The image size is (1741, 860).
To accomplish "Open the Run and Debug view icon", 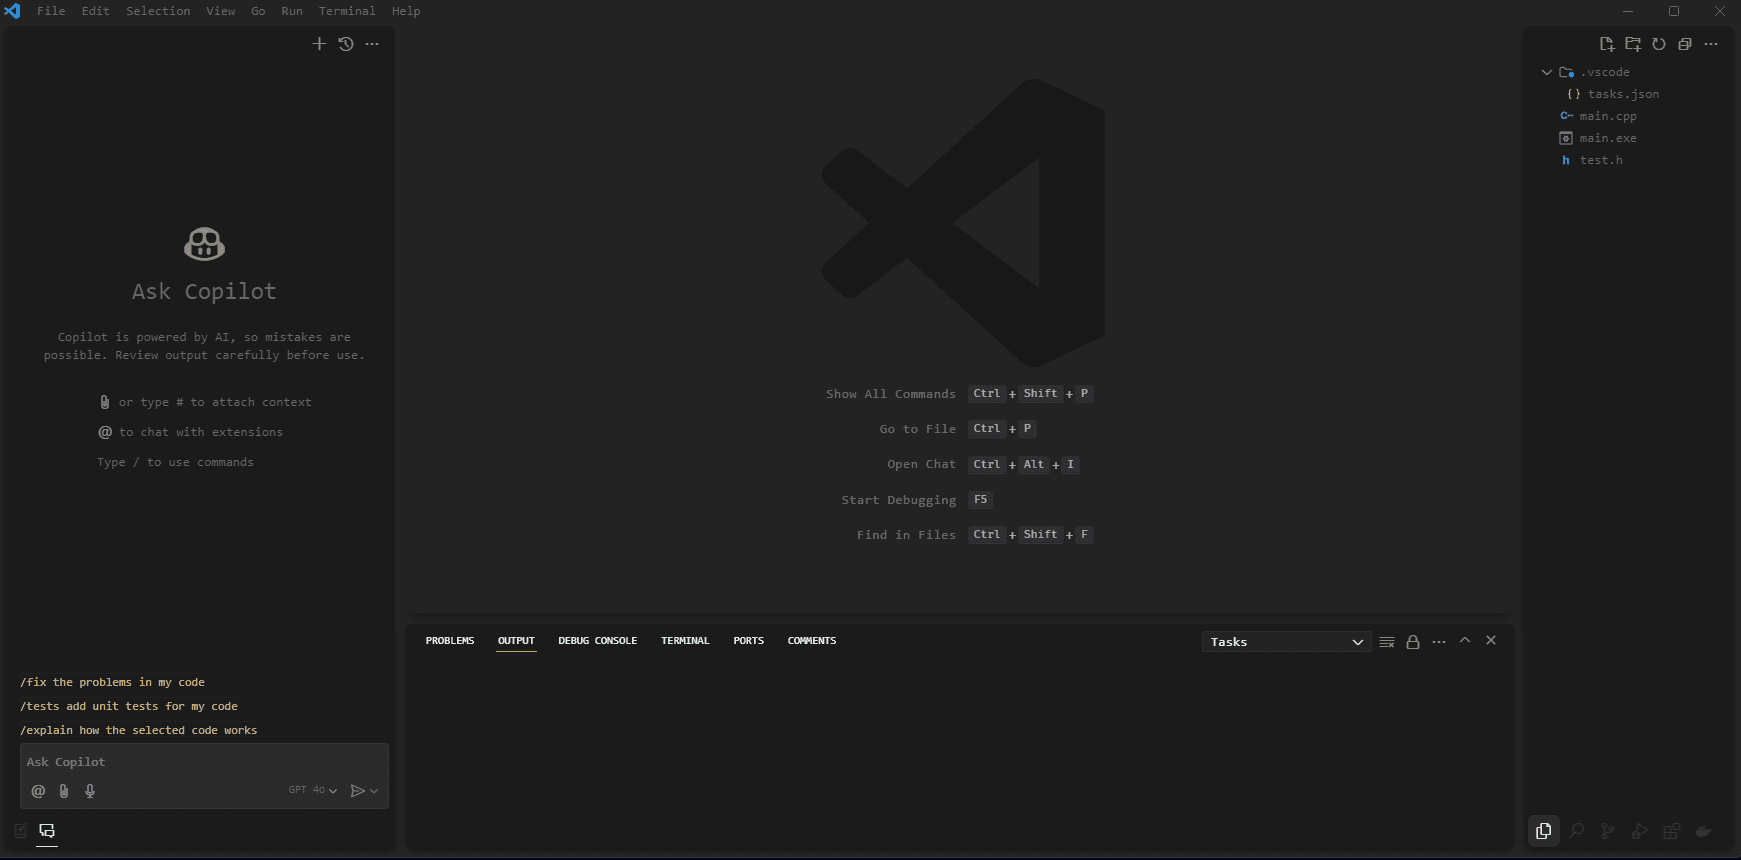I will coord(1640,831).
